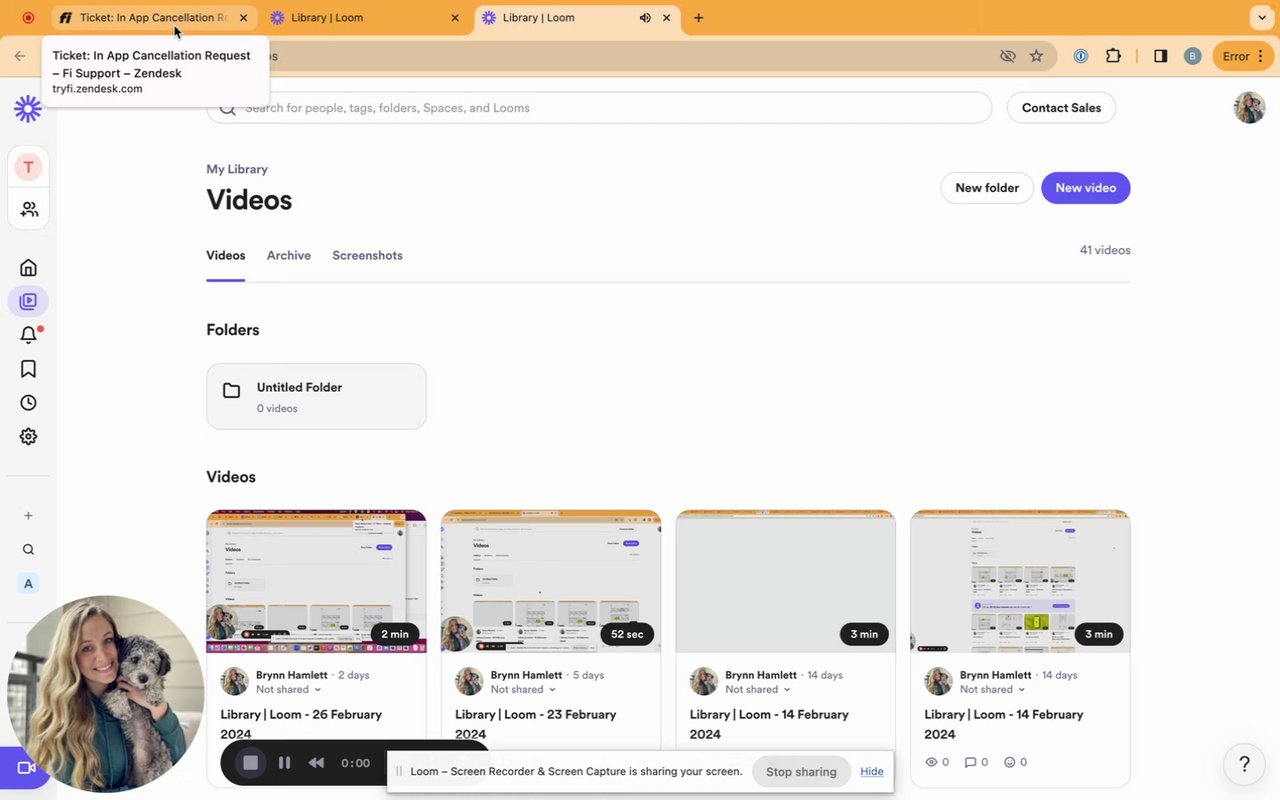
Task: Open the 26 February video thumbnail
Action: [316, 582]
